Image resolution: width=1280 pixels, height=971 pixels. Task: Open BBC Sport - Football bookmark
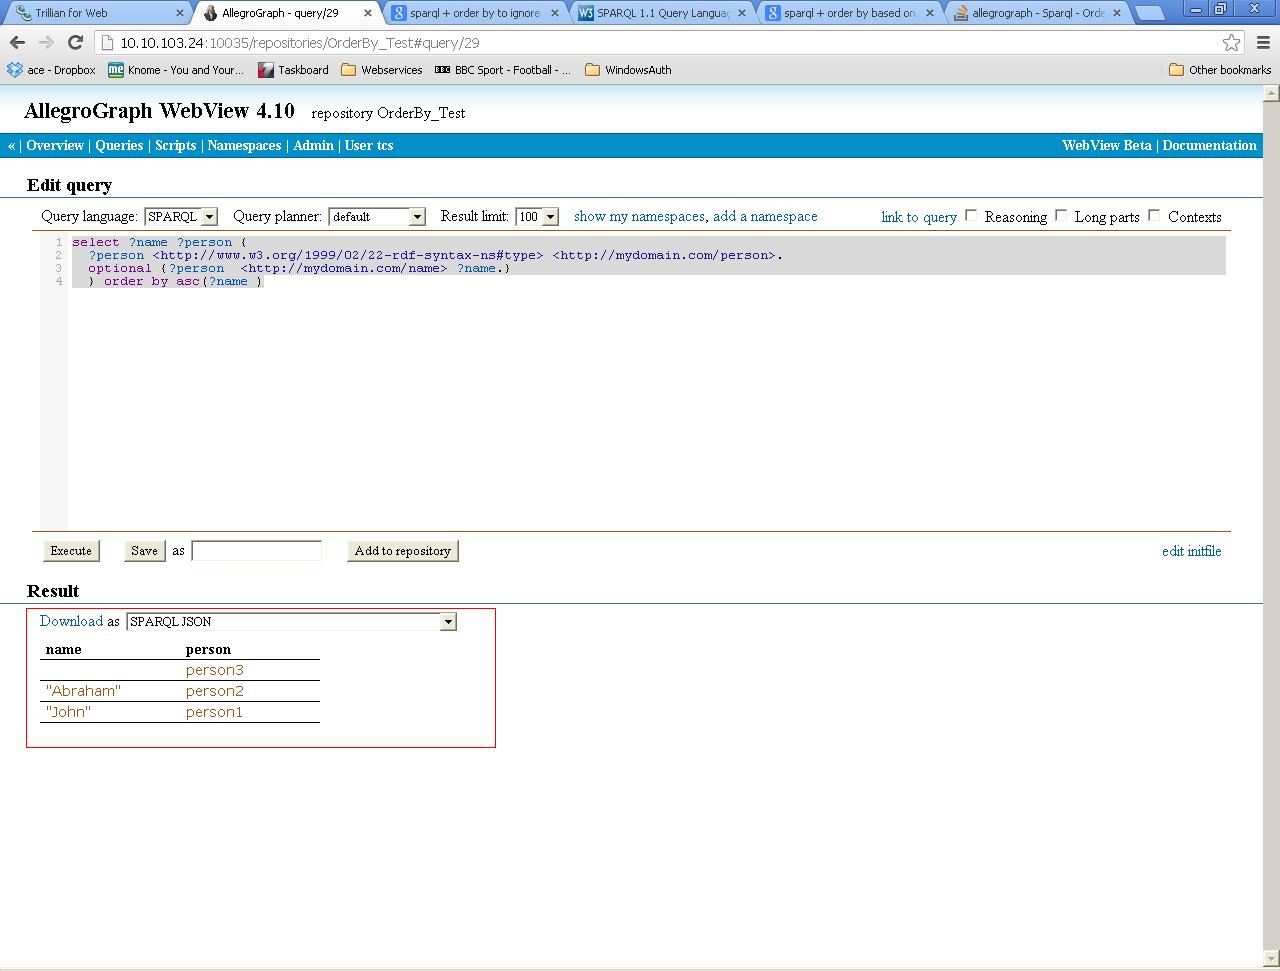coord(503,70)
